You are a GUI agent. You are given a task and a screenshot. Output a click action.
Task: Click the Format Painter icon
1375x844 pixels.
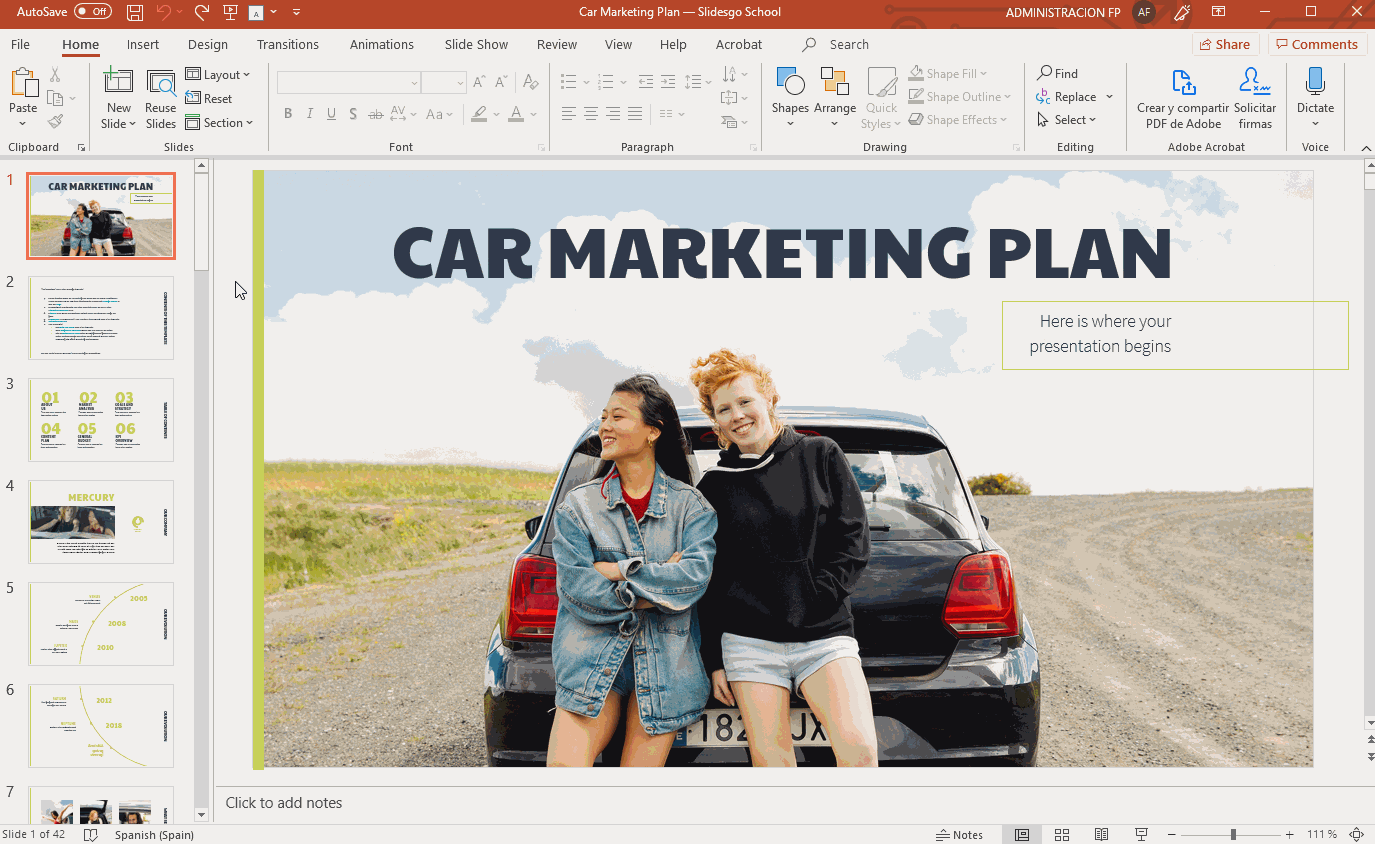(x=55, y=122)
